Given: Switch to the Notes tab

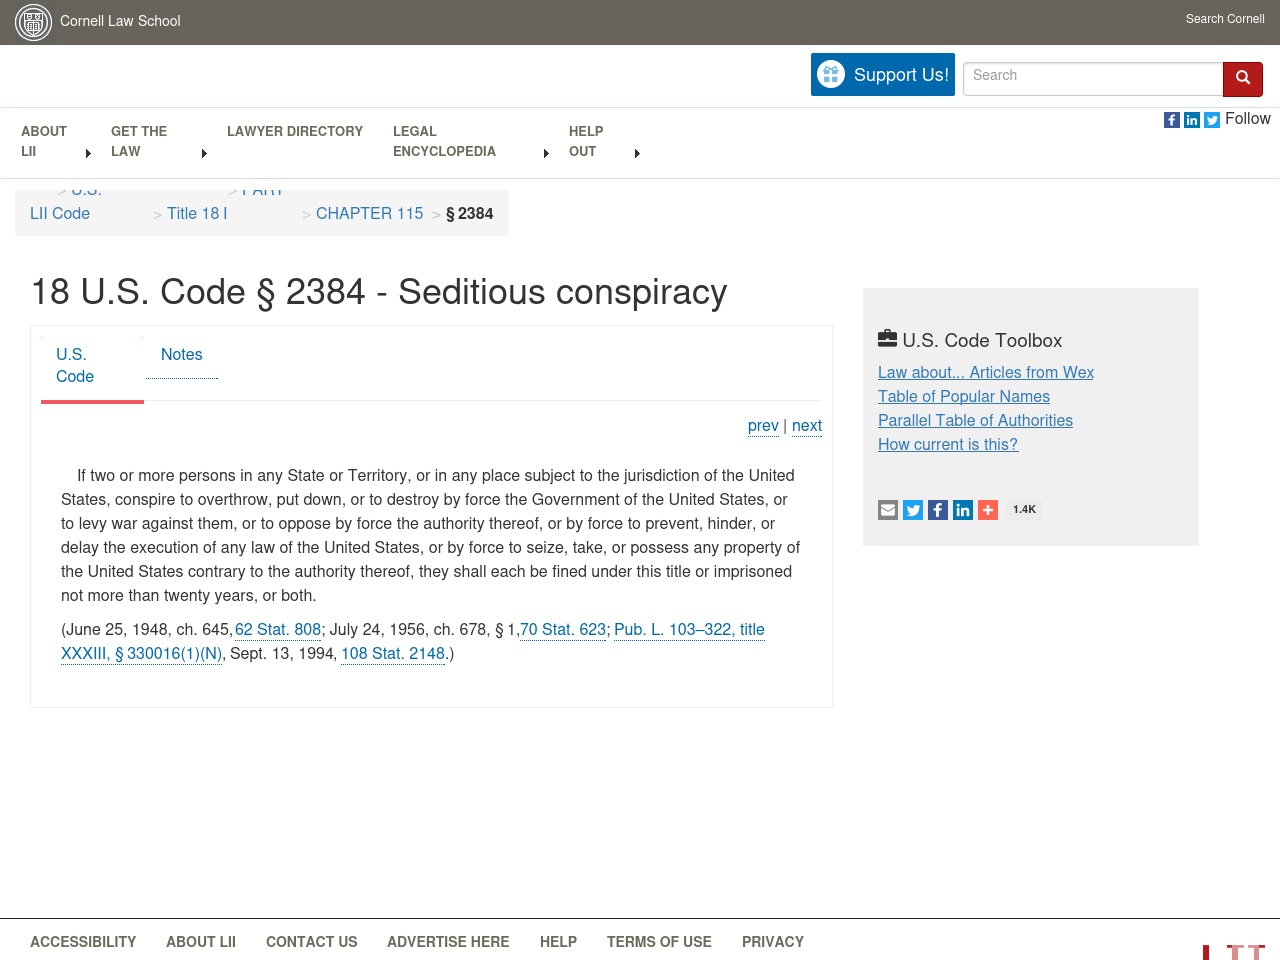Looking at the screenshot, I should point(182,355).
